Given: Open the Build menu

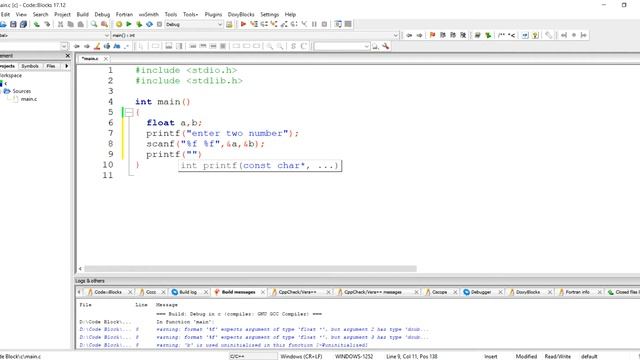Looking at the screenshot, I should (82, 14).
